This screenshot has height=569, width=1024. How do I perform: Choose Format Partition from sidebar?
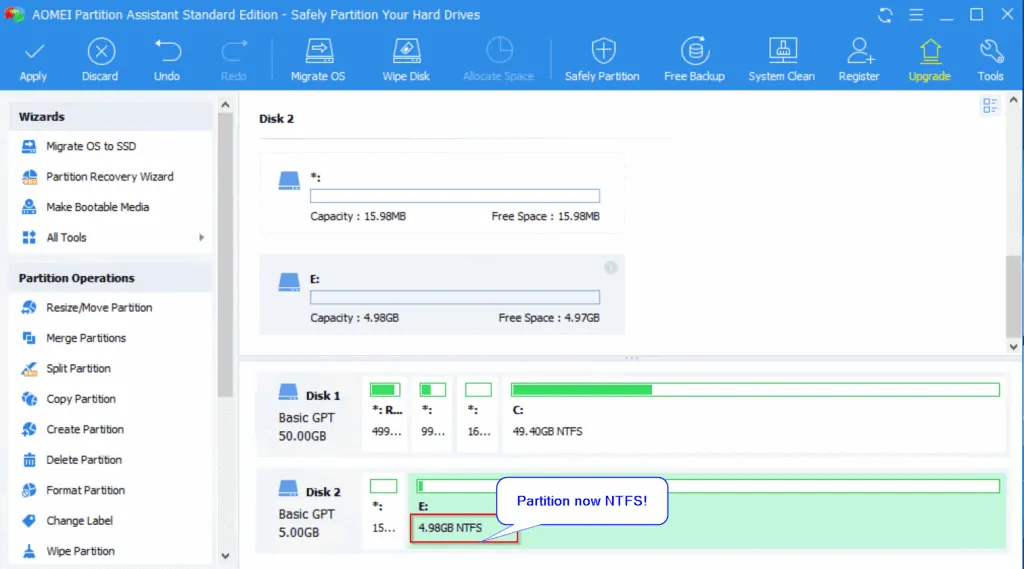tap(85, 490)
